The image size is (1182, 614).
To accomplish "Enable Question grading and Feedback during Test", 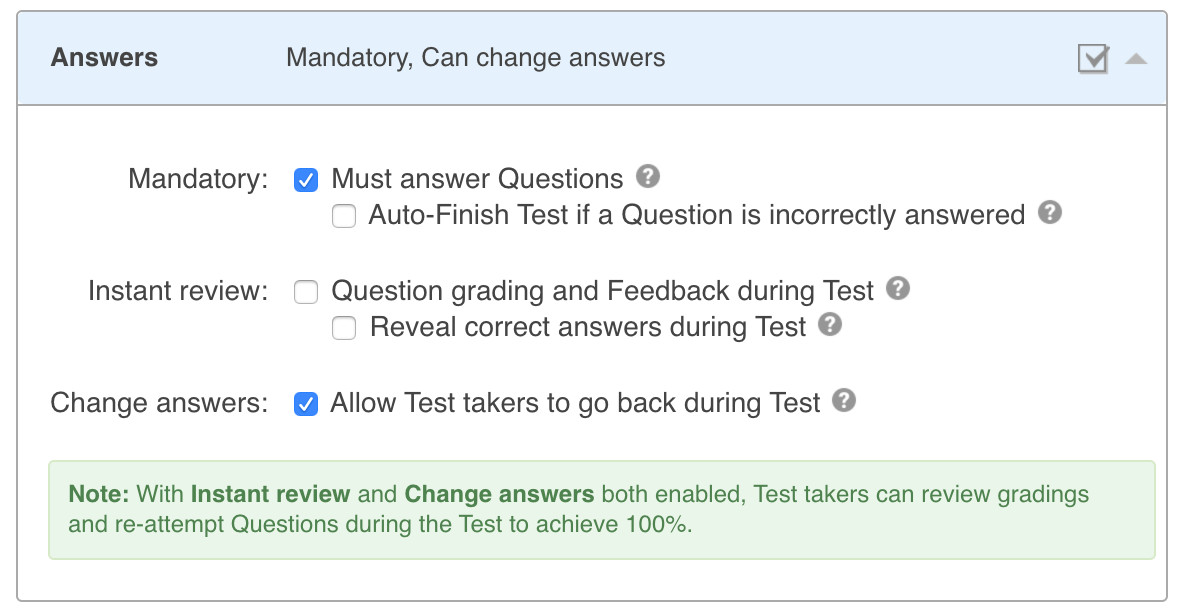I will (306, 292).
